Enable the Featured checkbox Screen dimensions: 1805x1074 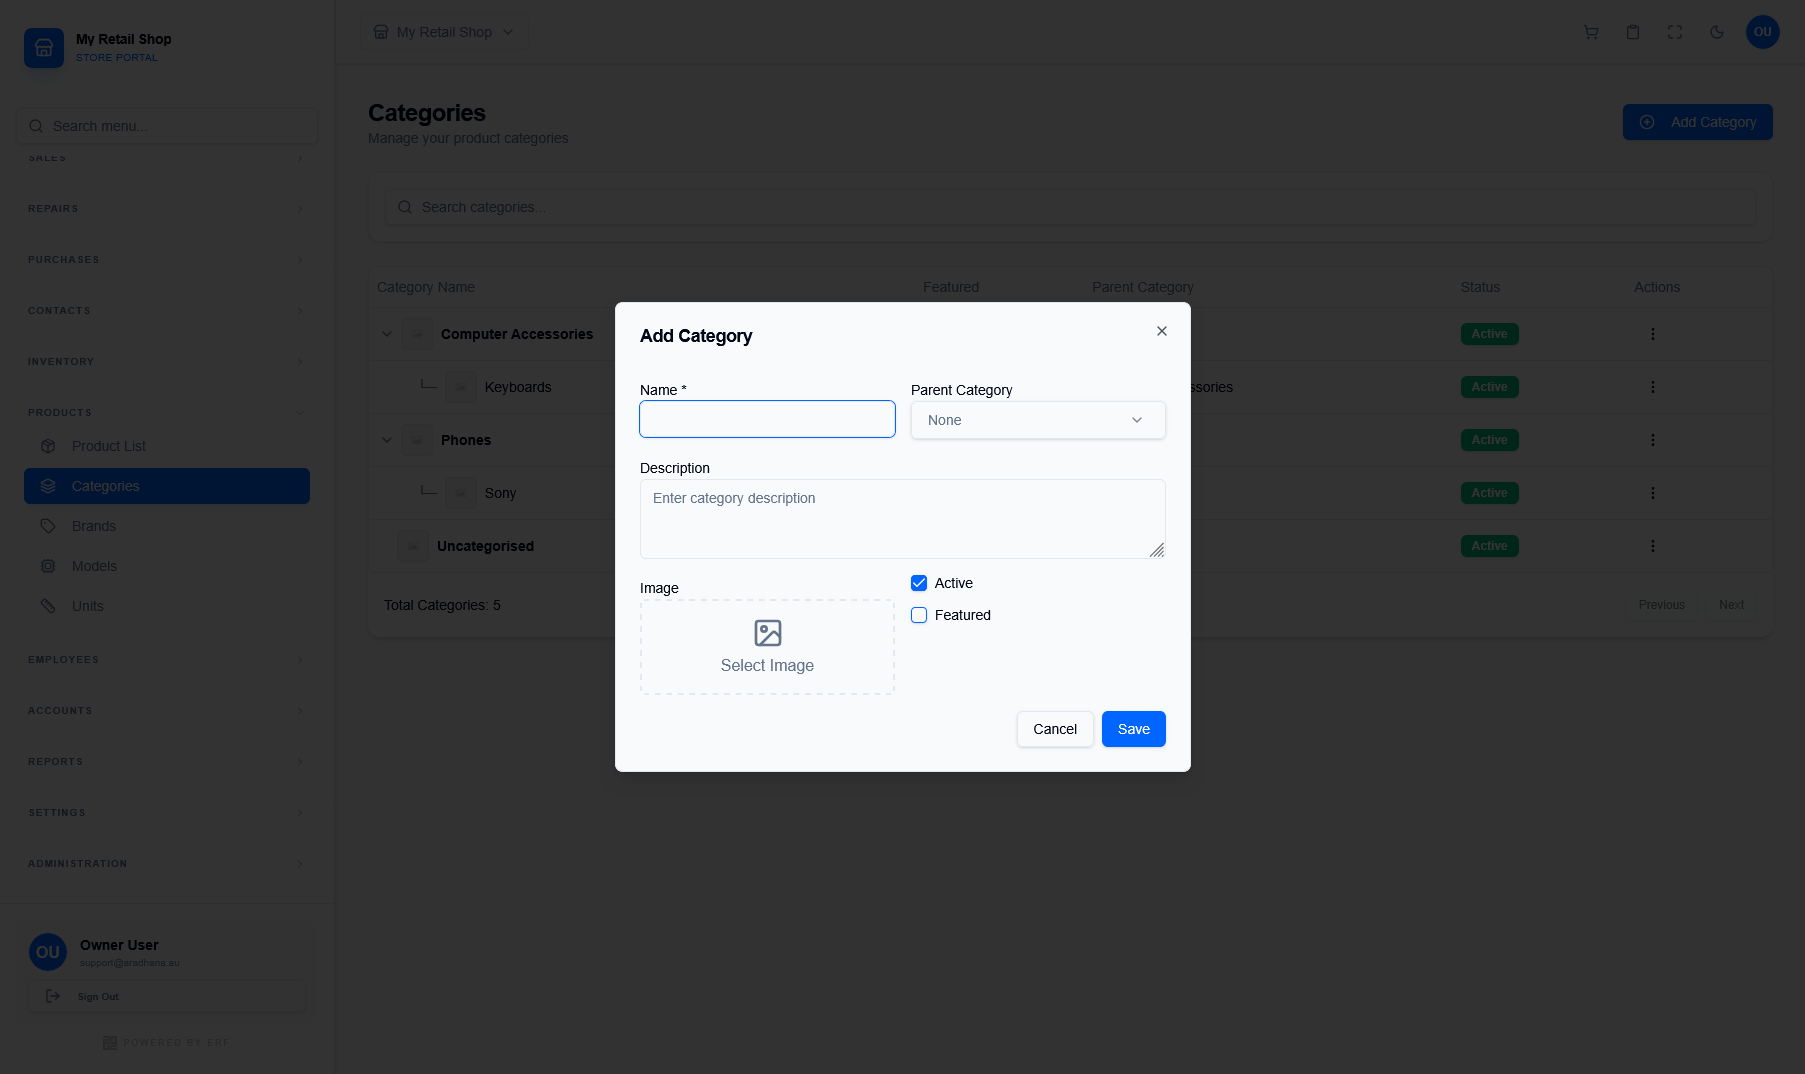(919, 615)
